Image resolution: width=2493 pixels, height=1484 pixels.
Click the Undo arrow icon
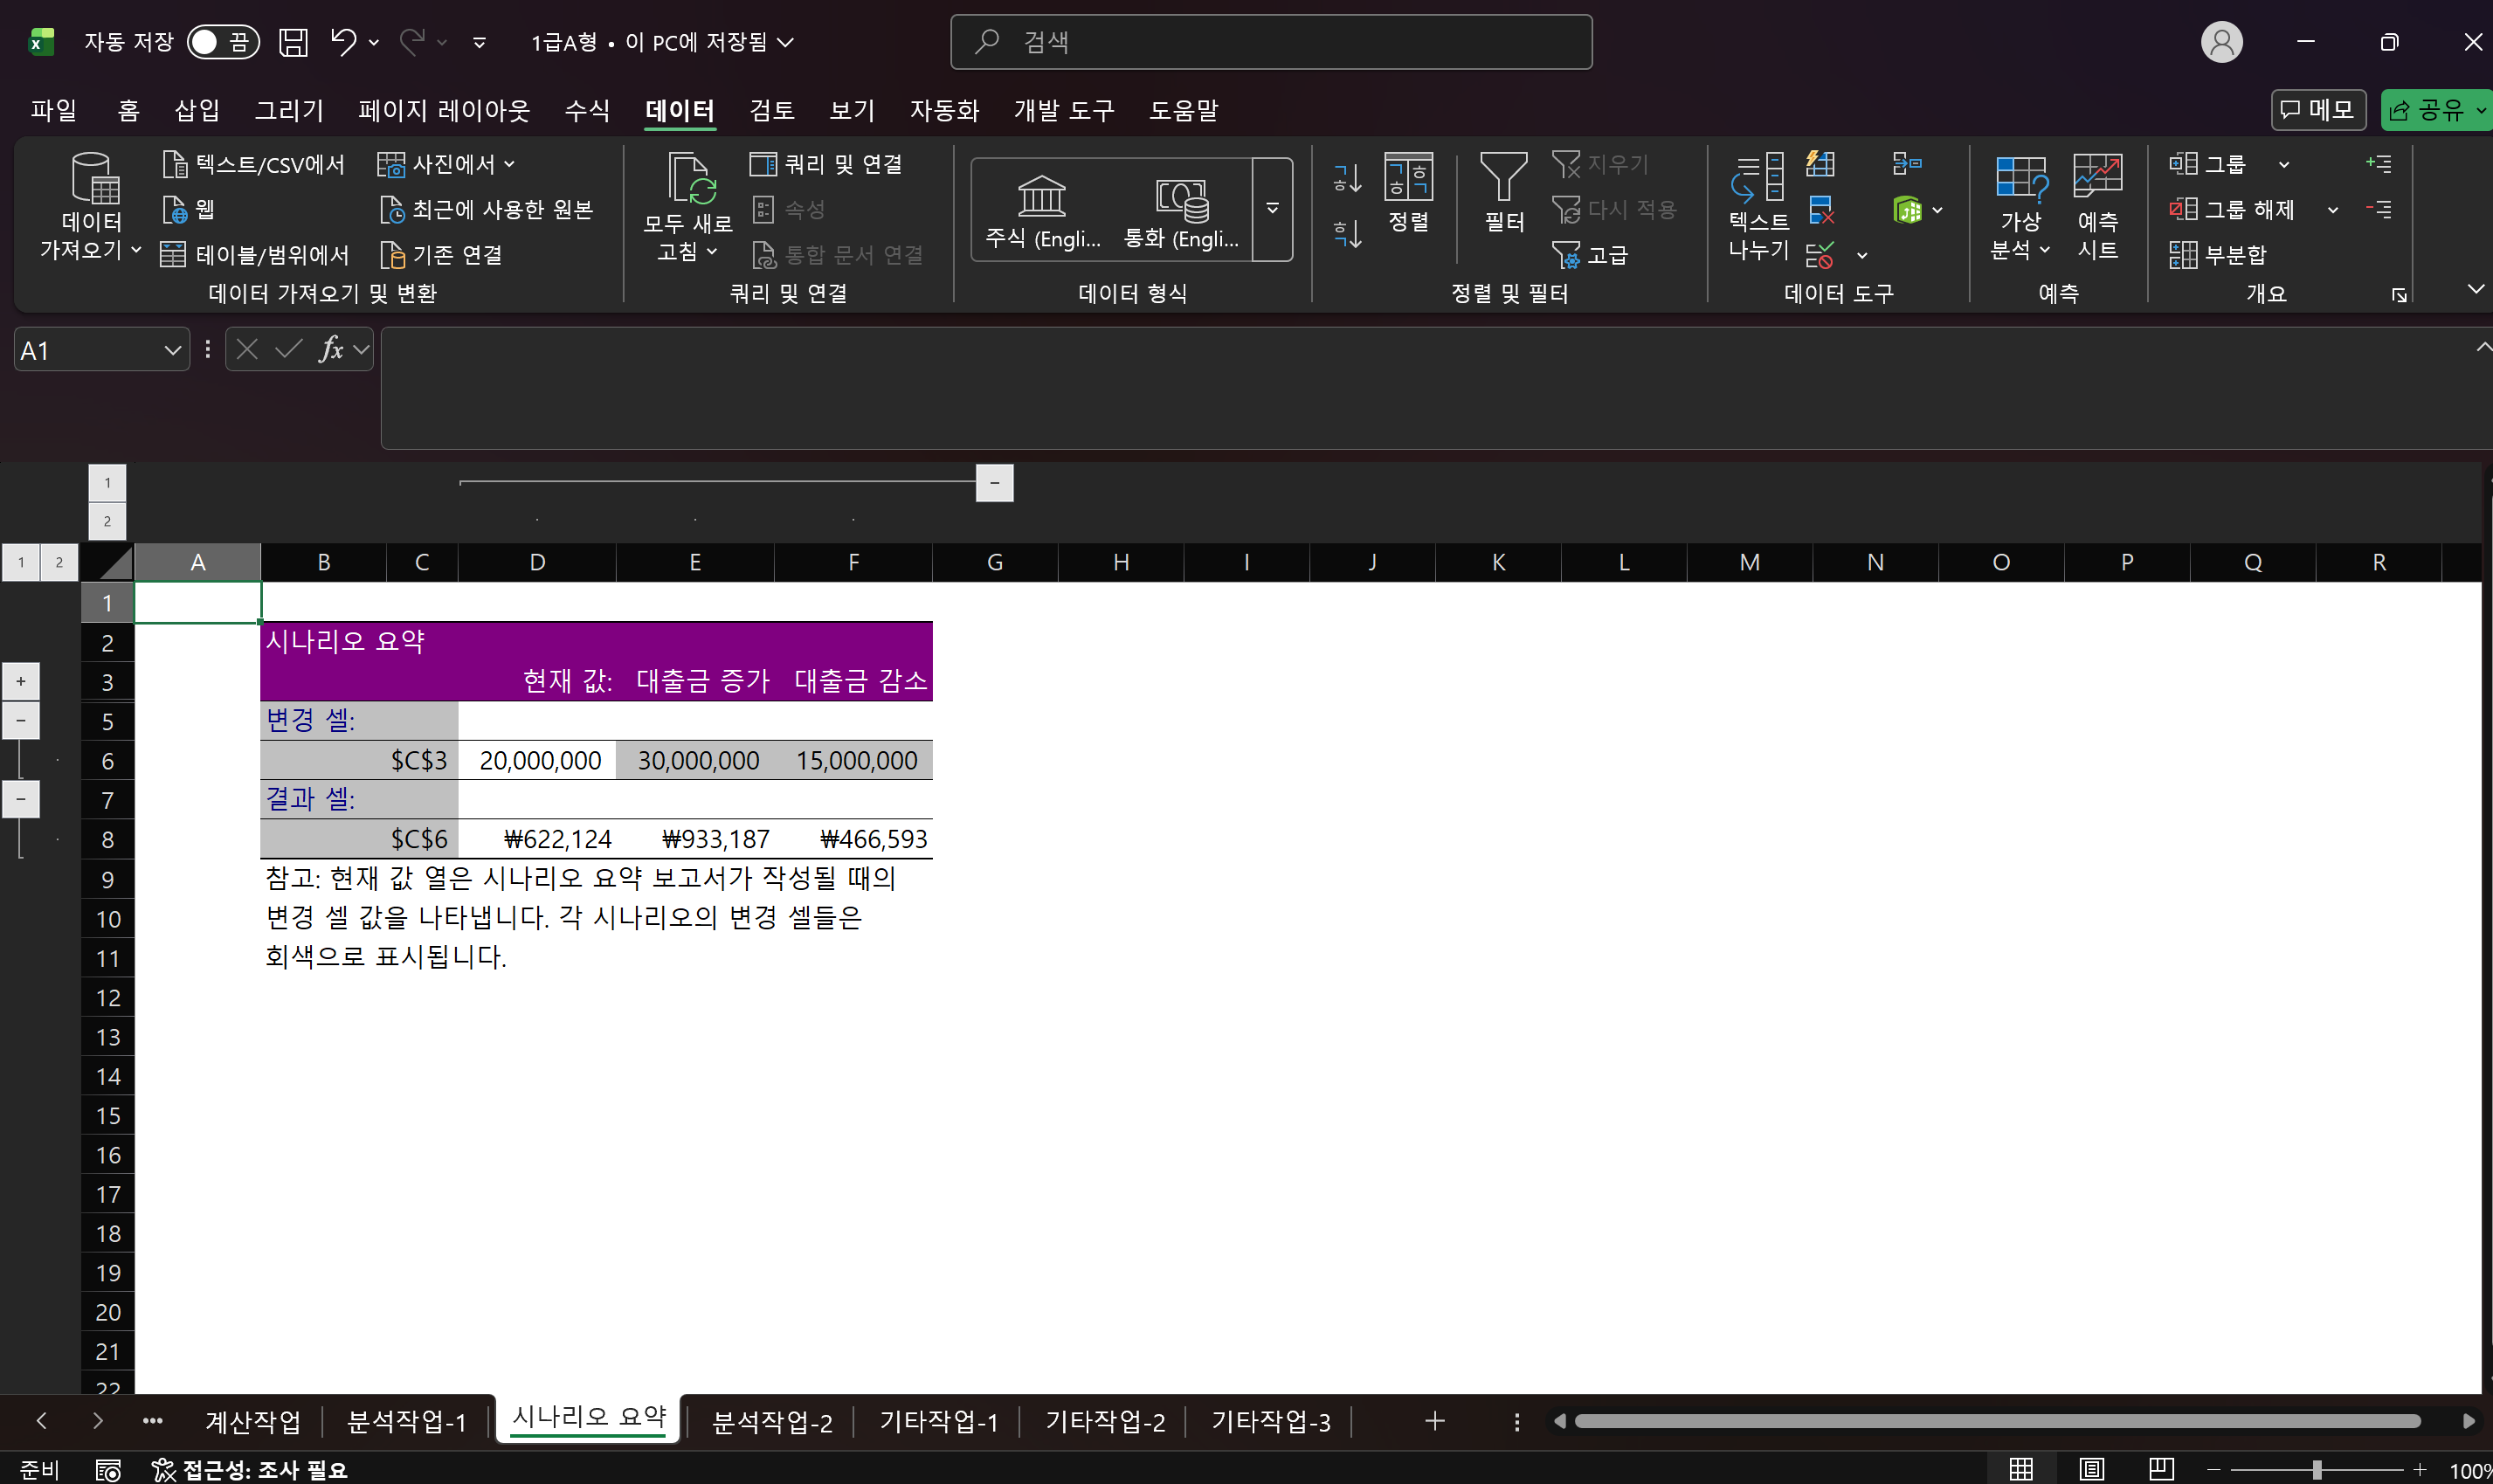click(343, 42)
